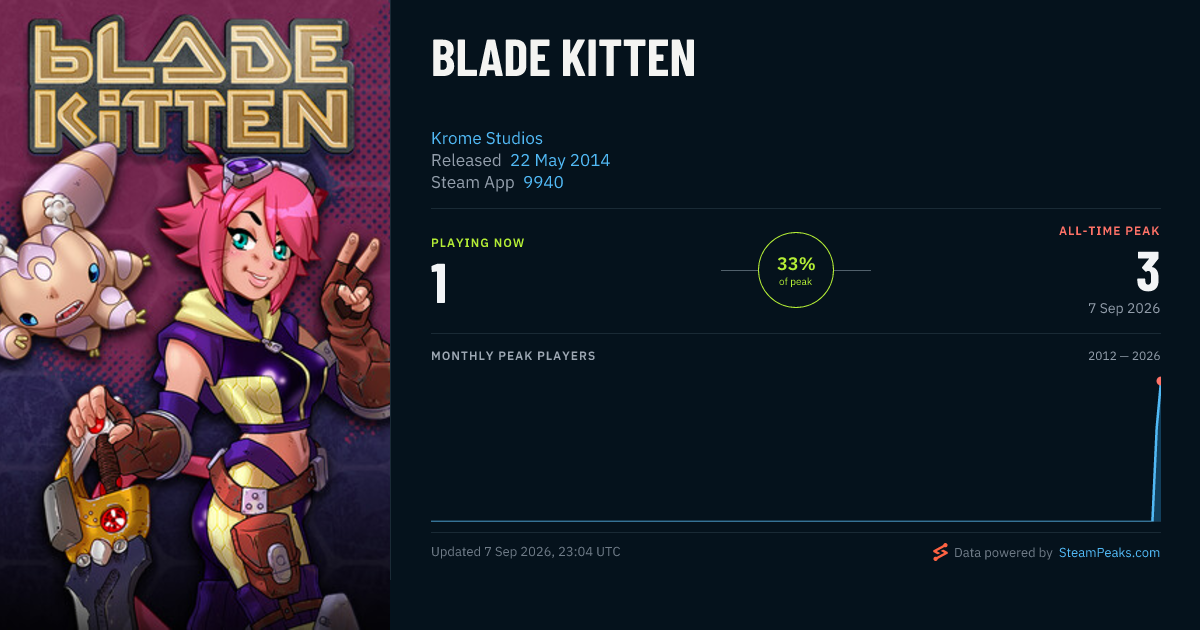
Task: Click the Data powered by text
Action: point(1003,552)
